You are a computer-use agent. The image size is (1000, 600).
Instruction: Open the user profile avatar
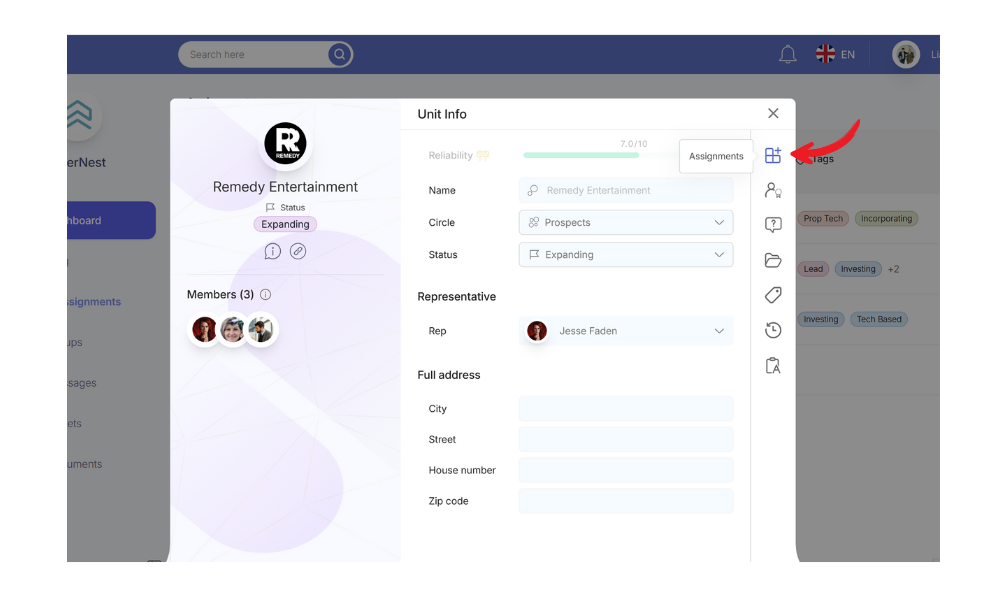point(906,55)
